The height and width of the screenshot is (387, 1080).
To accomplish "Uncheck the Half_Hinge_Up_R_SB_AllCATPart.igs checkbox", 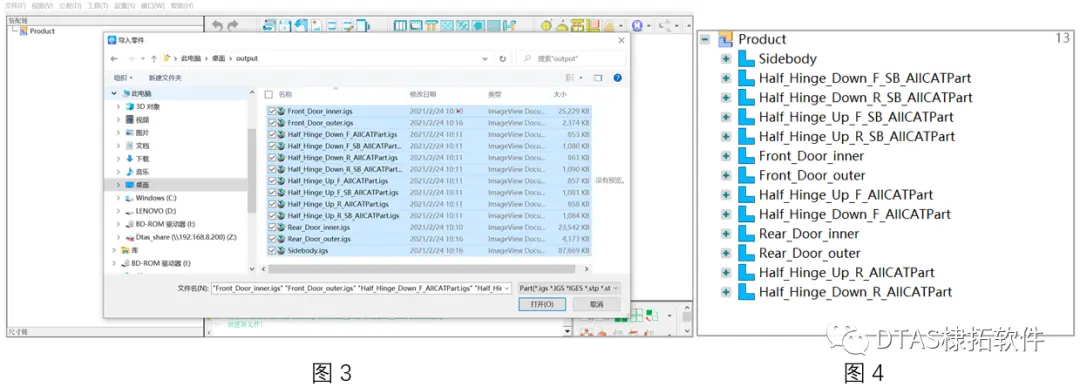I will click(x=273, y=216).
